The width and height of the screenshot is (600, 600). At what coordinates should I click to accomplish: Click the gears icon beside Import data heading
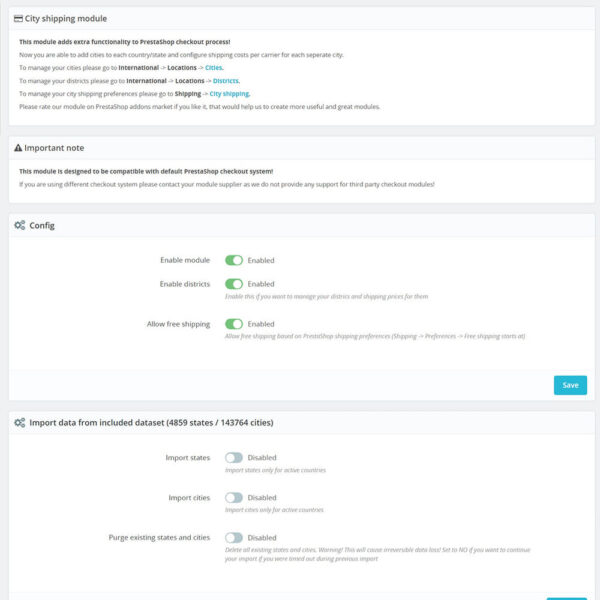tap(19, 423)
